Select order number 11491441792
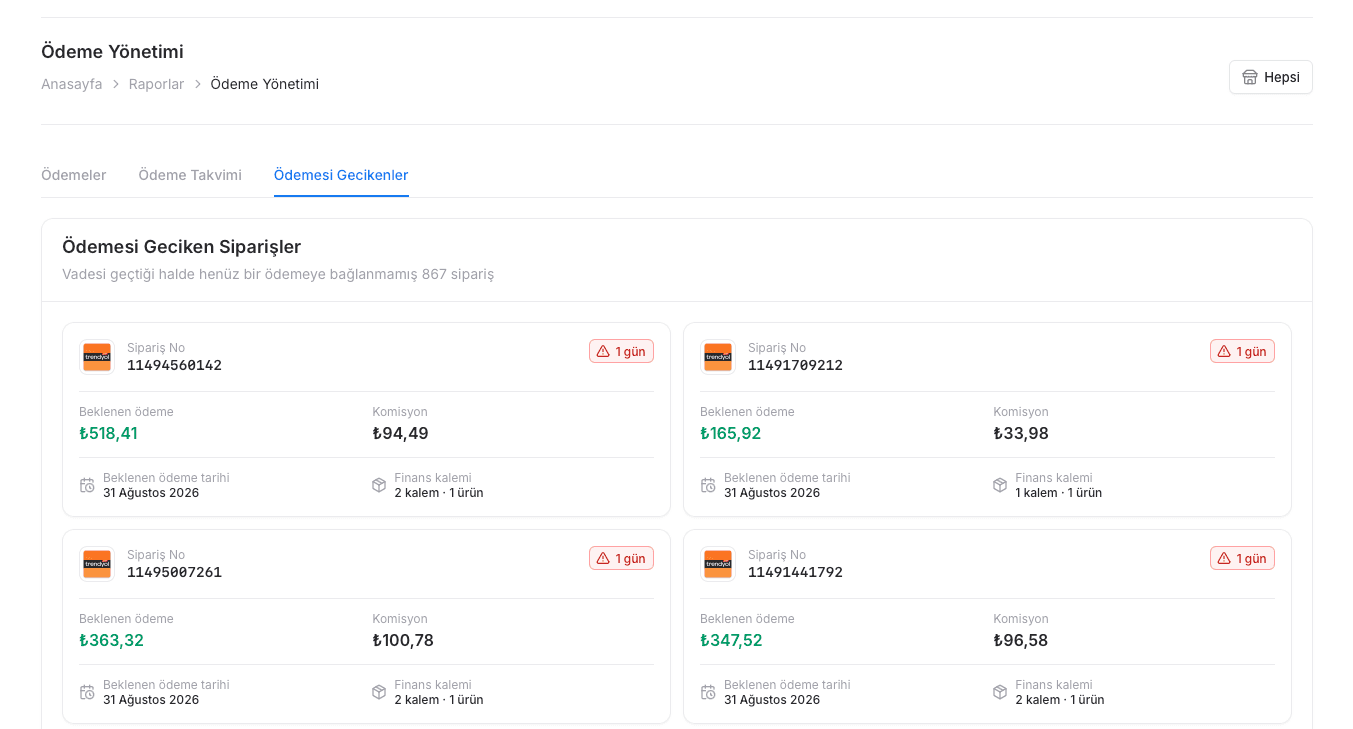This screenshot has height=729, width=1353. coord(795,572)
